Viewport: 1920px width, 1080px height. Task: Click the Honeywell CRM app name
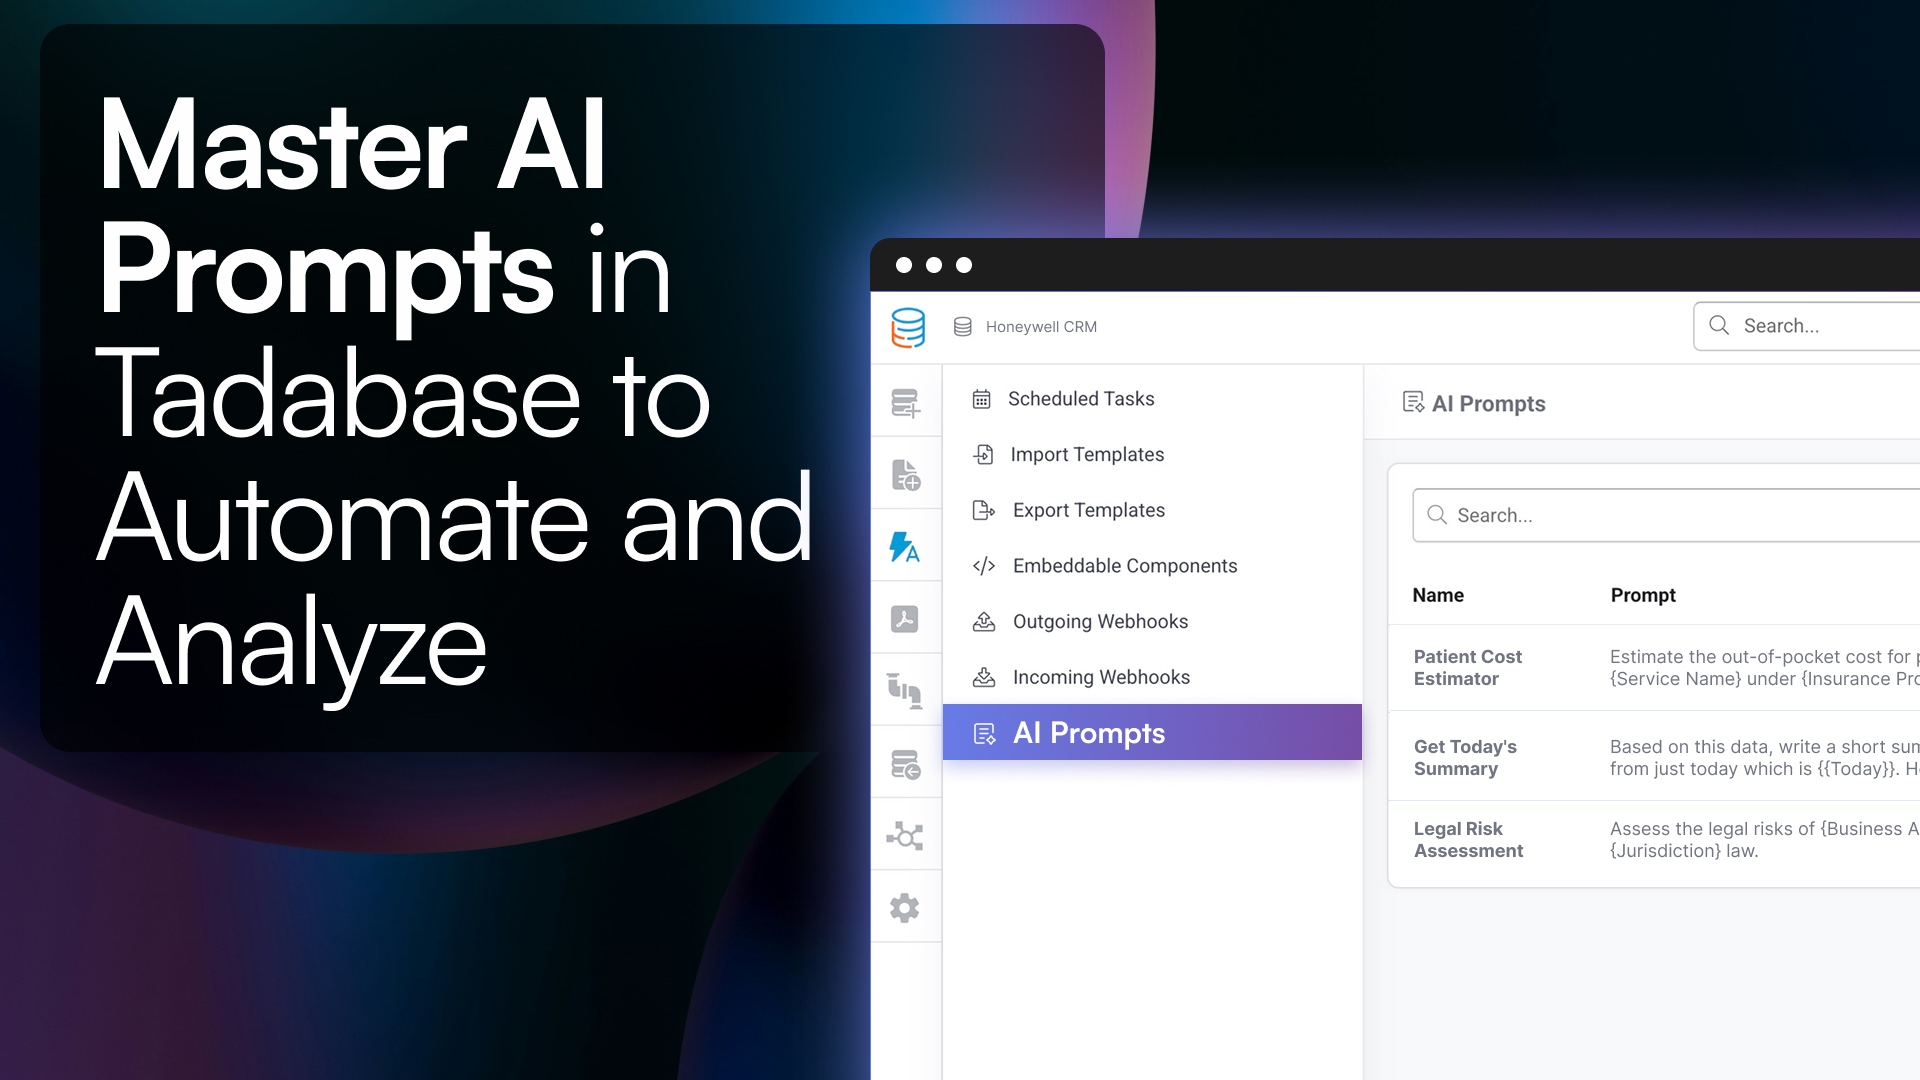pos(1041,327)
